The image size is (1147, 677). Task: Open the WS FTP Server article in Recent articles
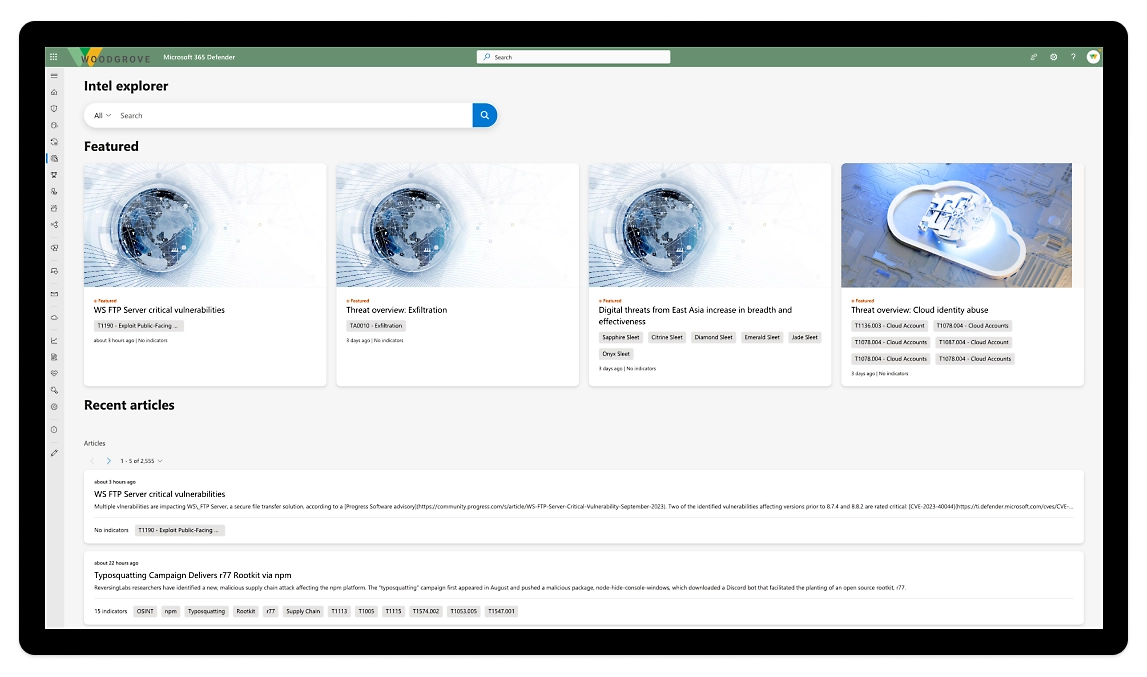click(x=159, y=494)
